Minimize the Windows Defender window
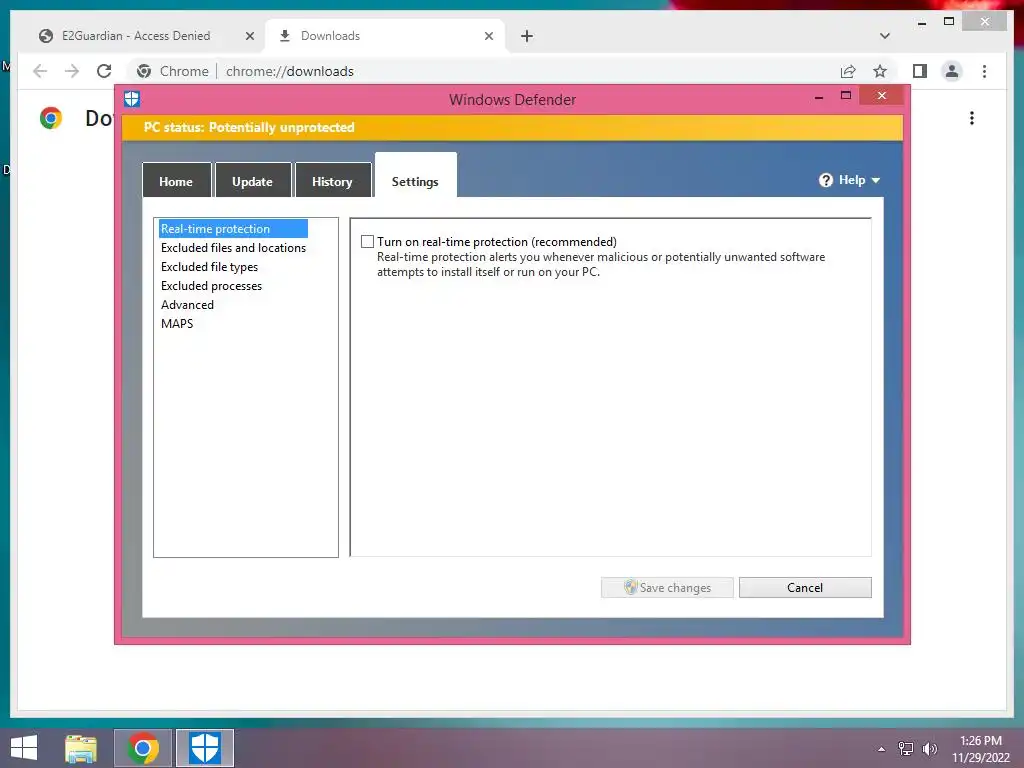The width and height of the screenshot is (1024, 768). pos(819,97)
